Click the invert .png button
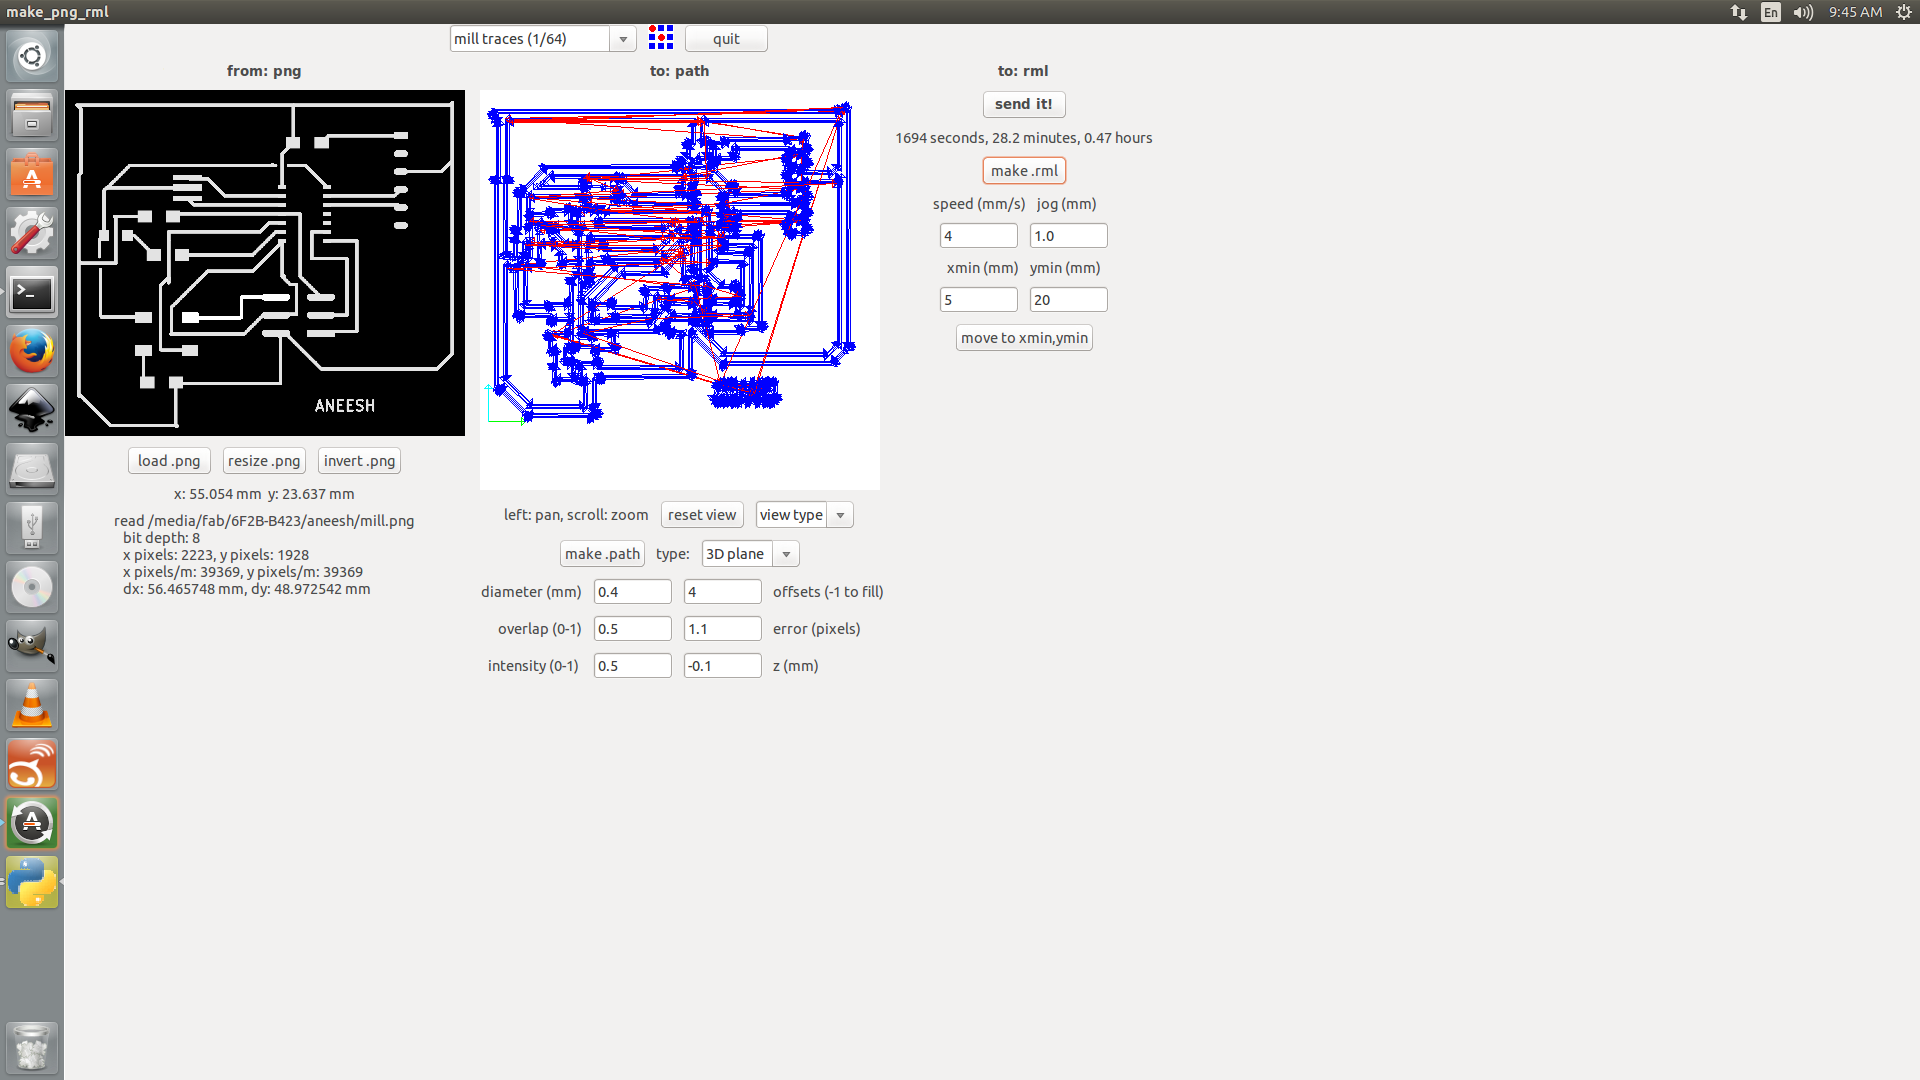Viewport: 1920px width, 1080px height. point(359,461)
